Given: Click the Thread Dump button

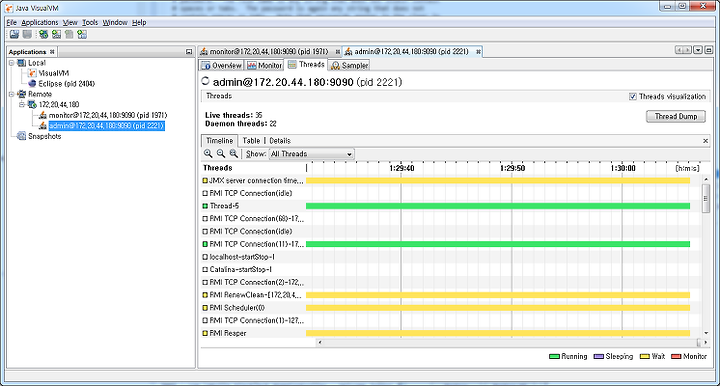Looking at the screenshot, I should 676,117.
